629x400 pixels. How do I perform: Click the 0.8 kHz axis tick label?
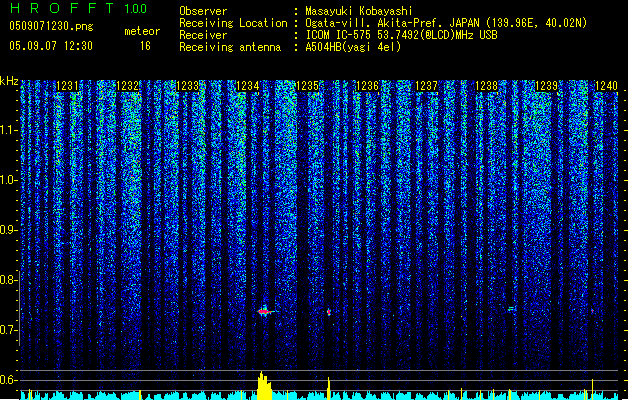pyautogui.click(x=8, y=280)
